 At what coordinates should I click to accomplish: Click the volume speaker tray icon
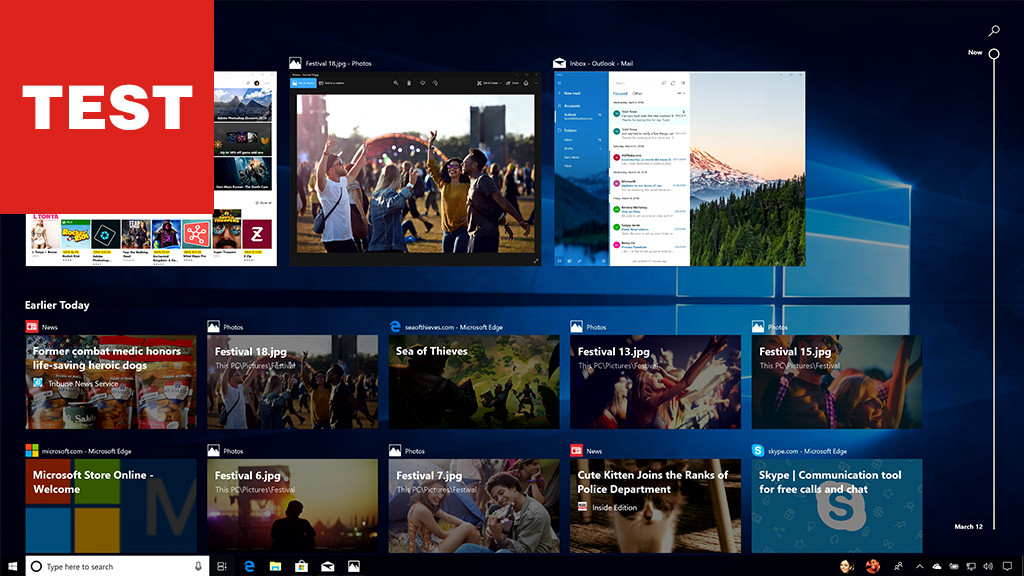[988, 566]
